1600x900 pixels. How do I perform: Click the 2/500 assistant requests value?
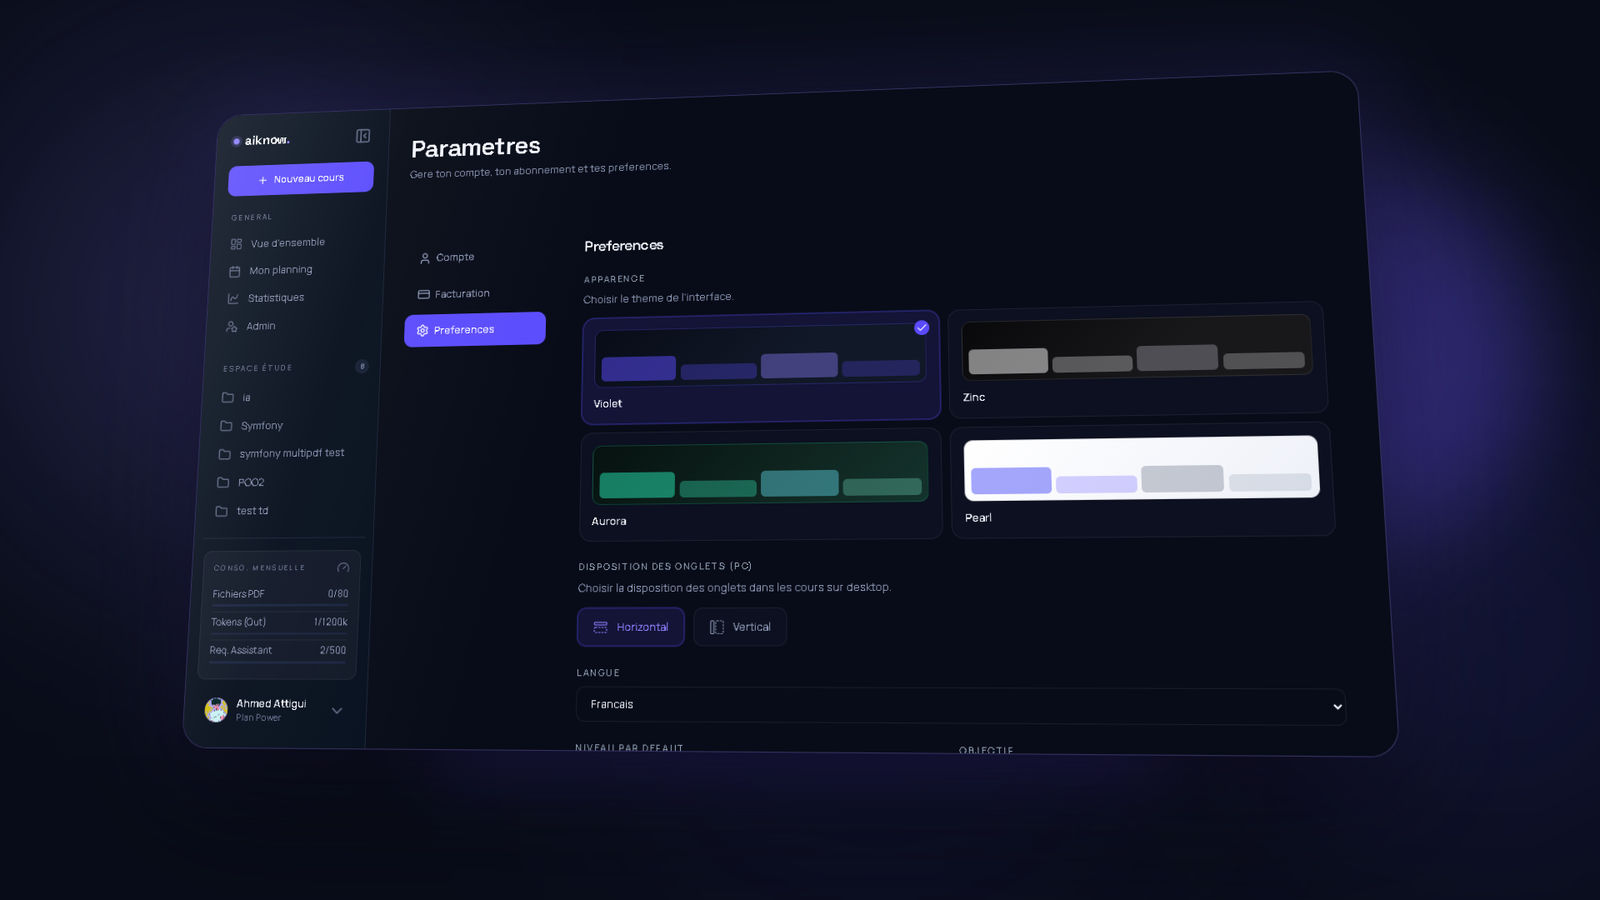333,650
